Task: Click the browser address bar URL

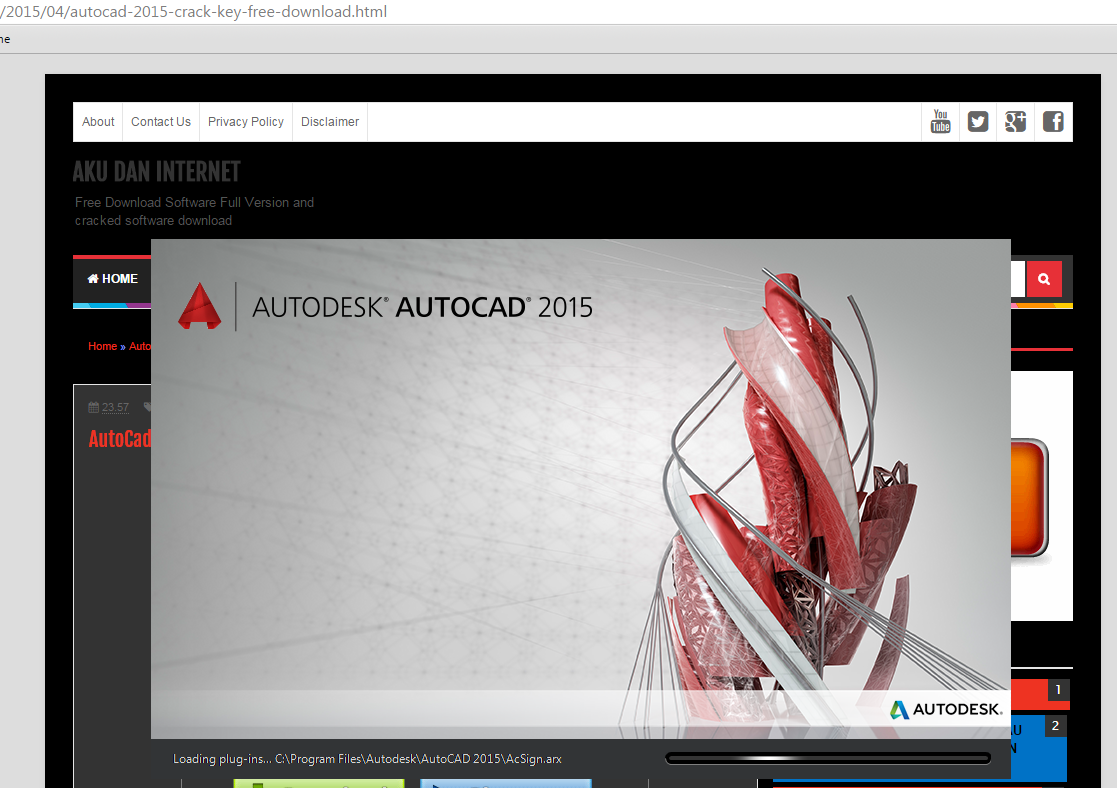Action: [194, 11]
